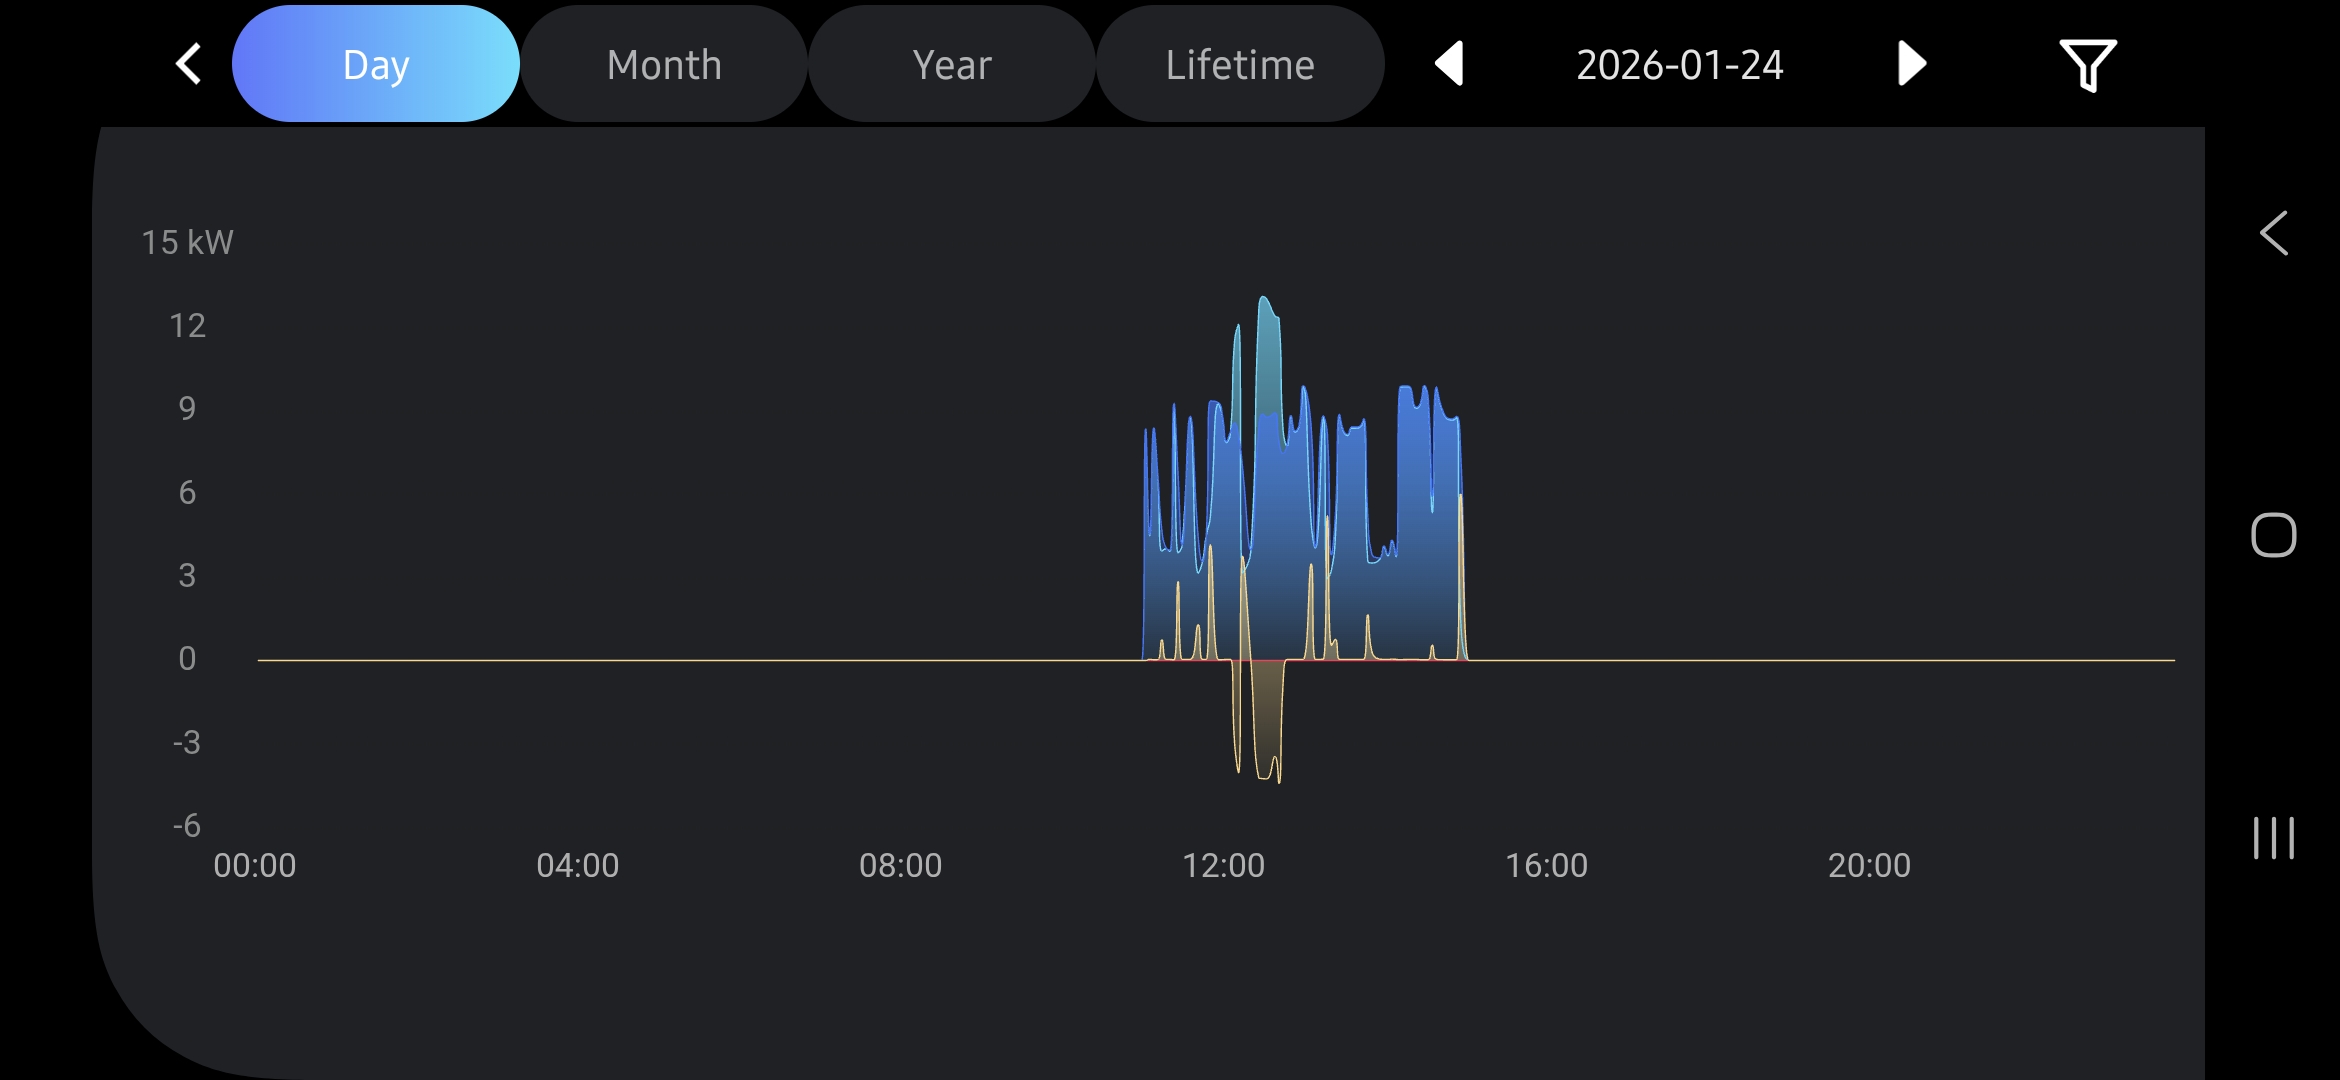This screenshot has width=2340, height=1080.
Task: Go to previous day with left triangle
Action: 1450,64
